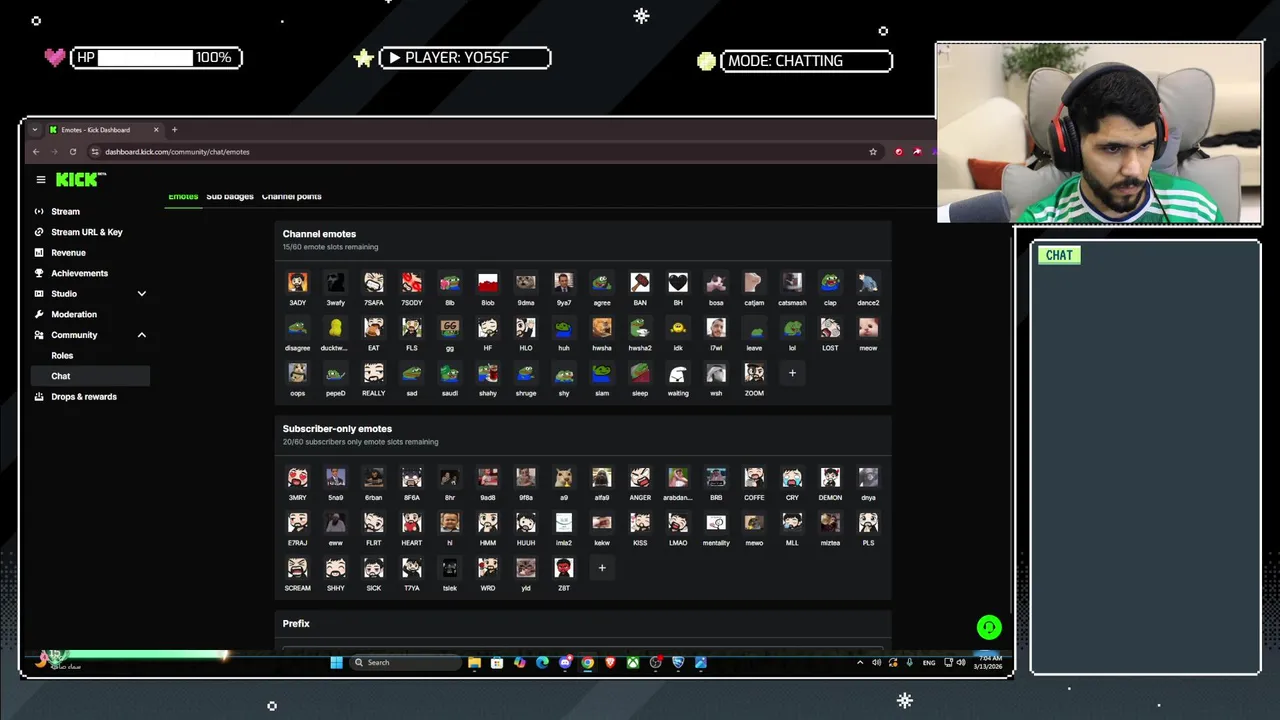Select the LMAO subscriber emote
The image size is (1280, 720).
(678, 523)
